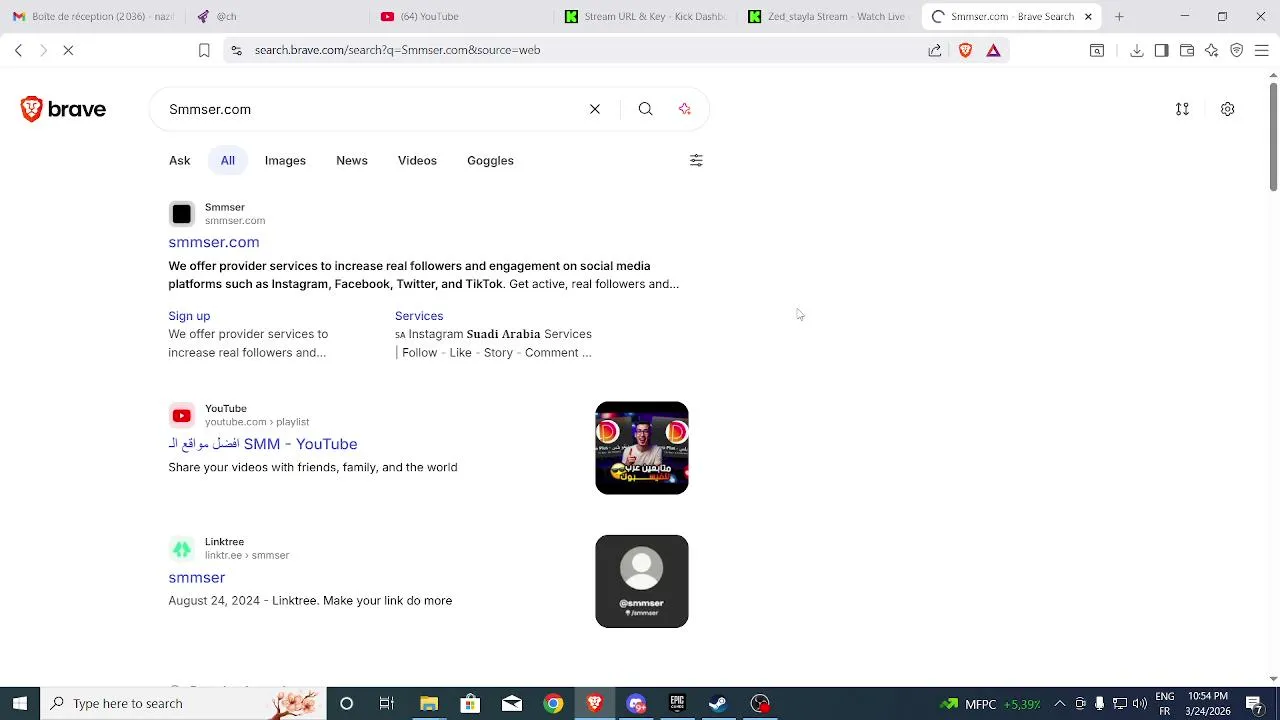The image size is (1280, 720).
Task: Select the Goggles filter
Action: point(490,160)
